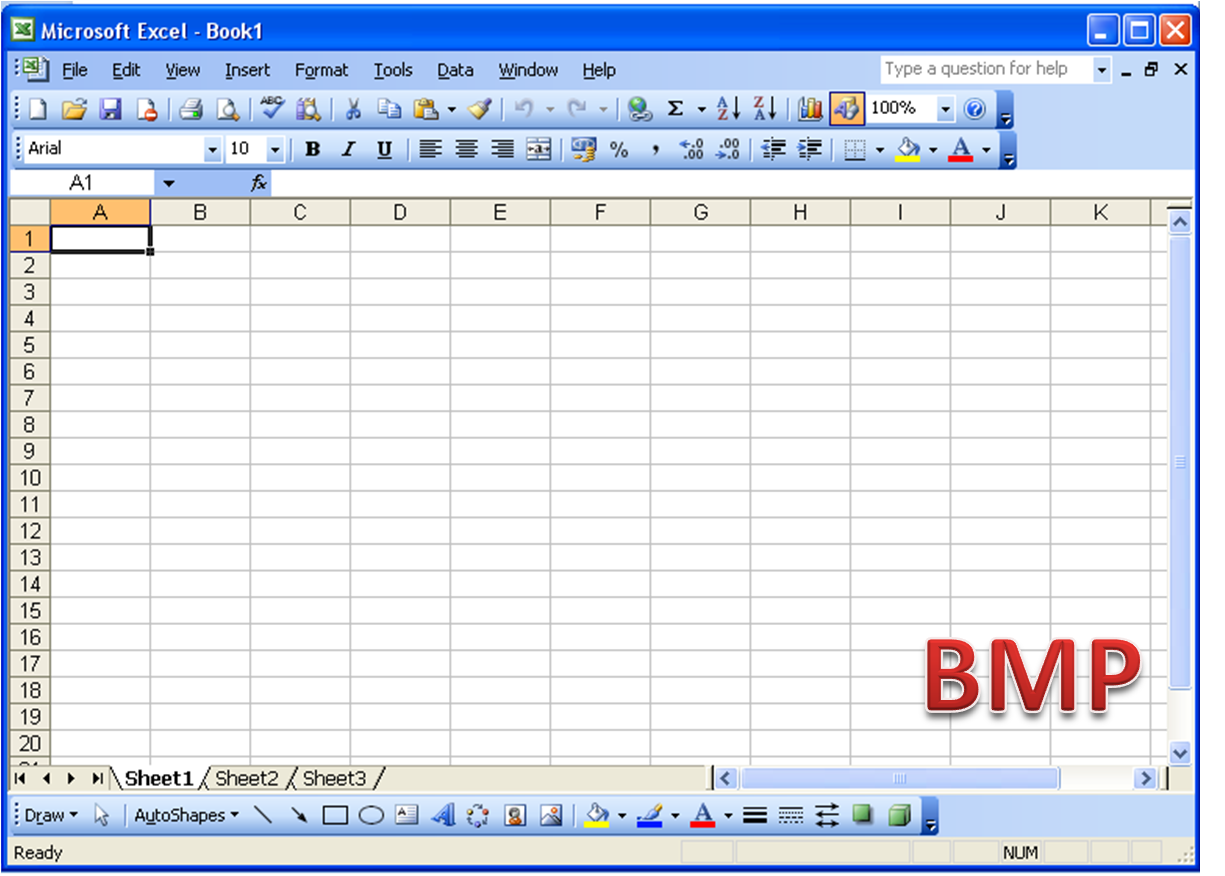Increase decimal places
Image resolution: width=1225 pixels, height=876 pixels.
coord(692,150)
